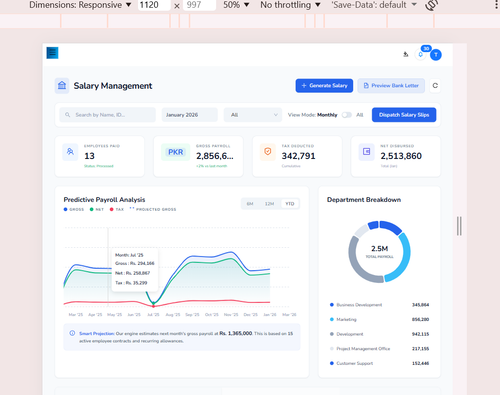Click the Projected Gross legend entry
The width and height of the screenshot is (500, 395).
[x=153, y=209]
